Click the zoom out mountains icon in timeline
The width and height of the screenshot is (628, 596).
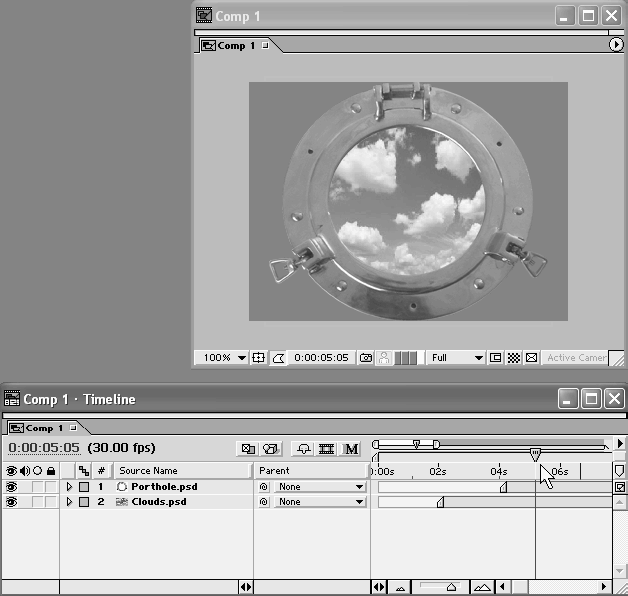coord(401,587)
